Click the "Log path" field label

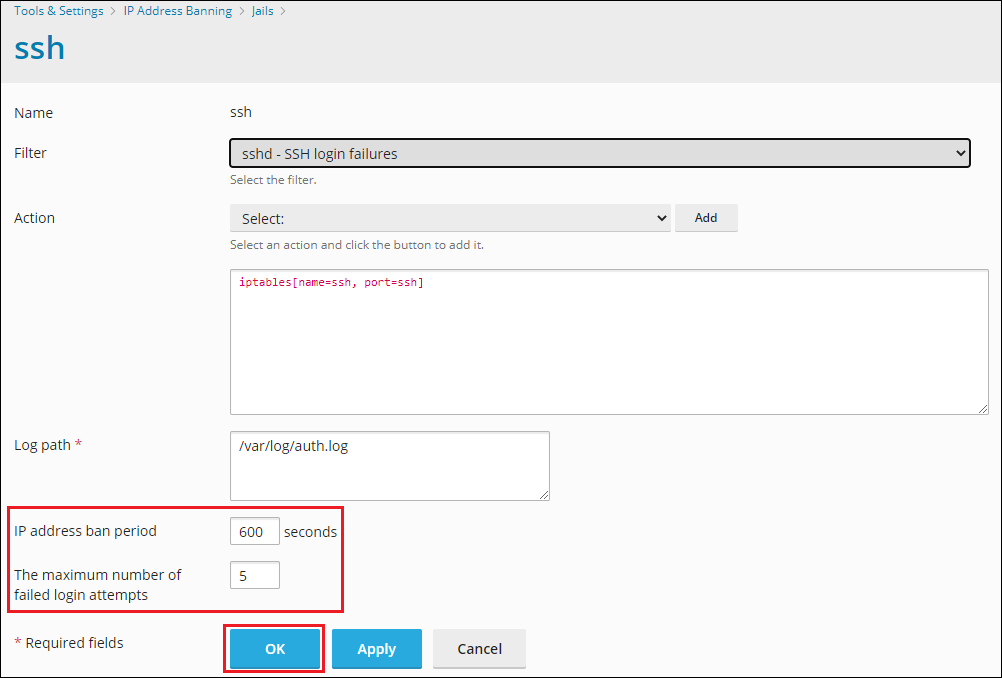tap(42, 445)
